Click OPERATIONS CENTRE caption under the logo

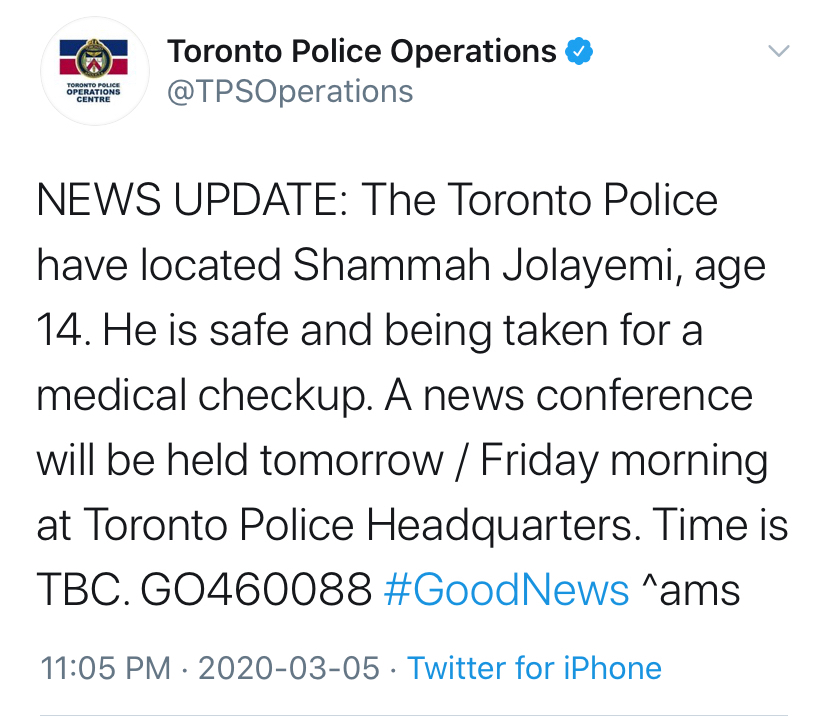(94, 95)
